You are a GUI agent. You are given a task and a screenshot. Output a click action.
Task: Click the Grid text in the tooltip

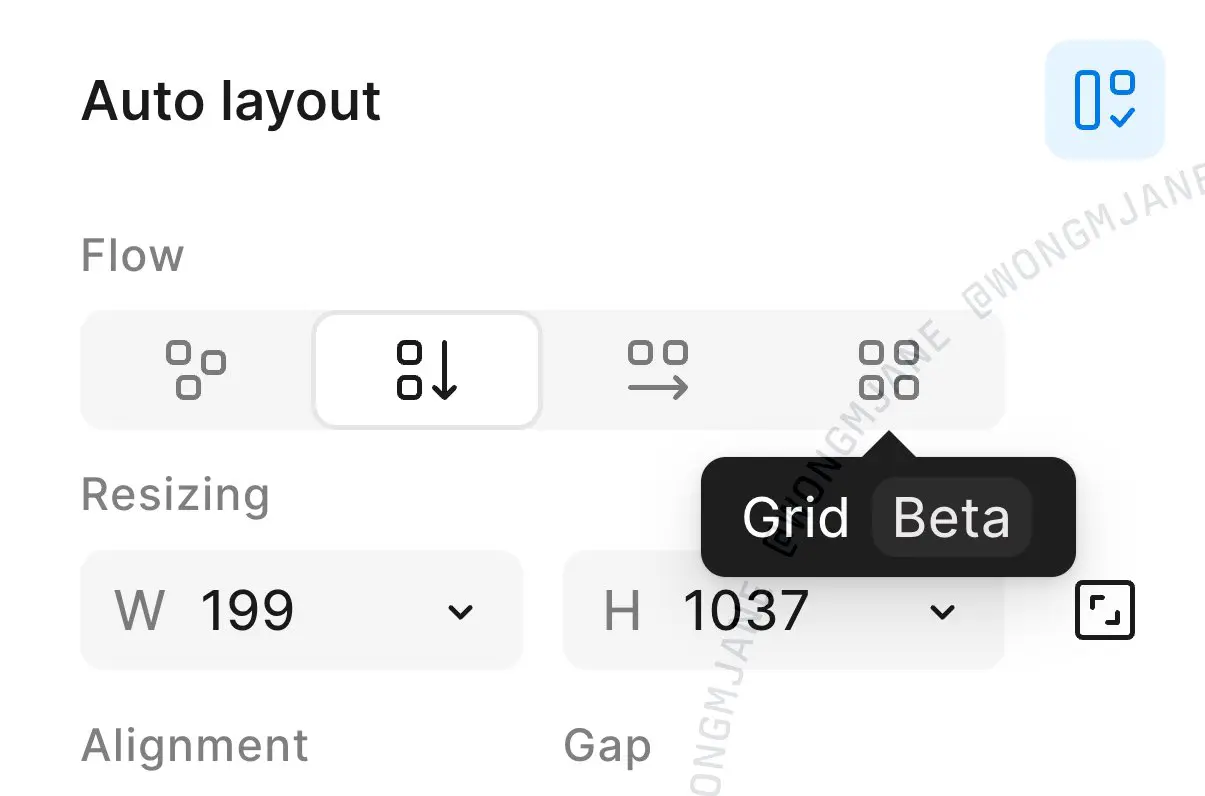pos(796,518)
